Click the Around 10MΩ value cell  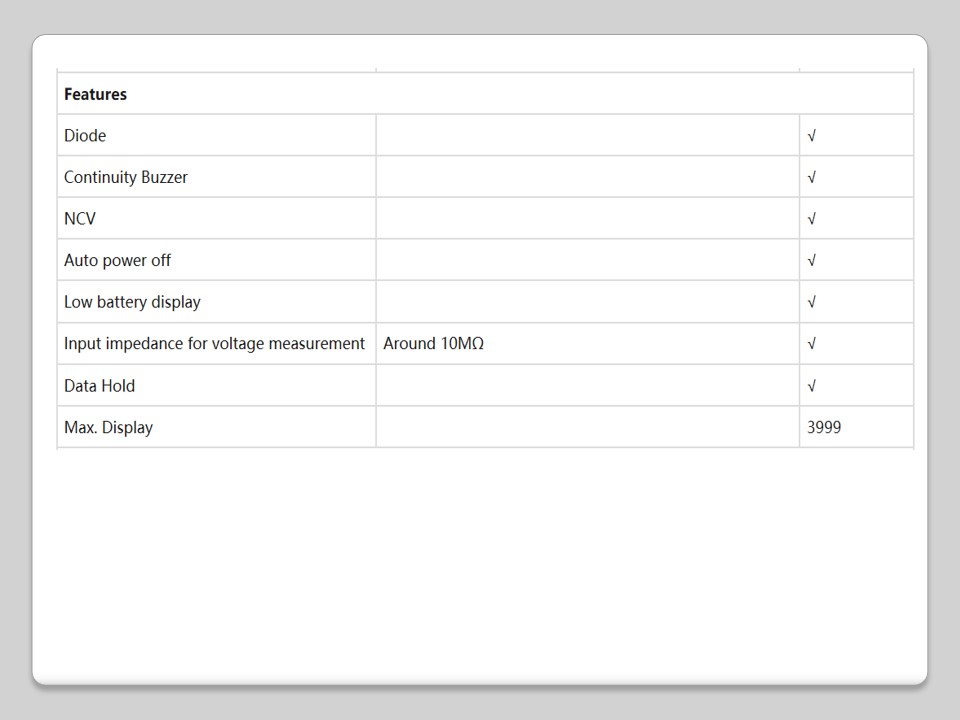[434, 343]
